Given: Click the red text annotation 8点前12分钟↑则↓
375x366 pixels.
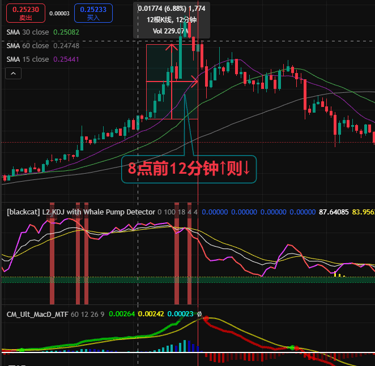Looking at the screenshot, I should click(189, 169).
